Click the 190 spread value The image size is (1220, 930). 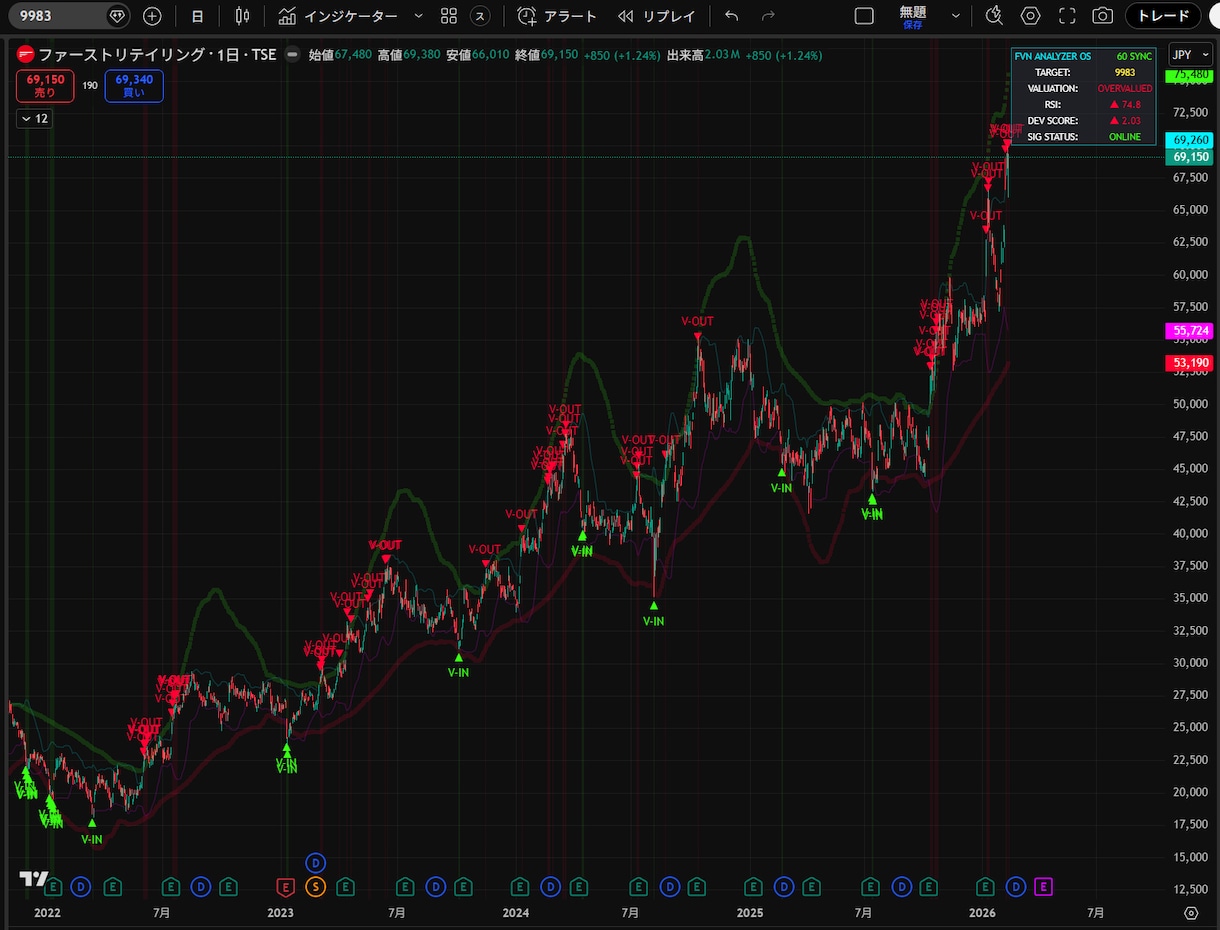click(90, 86)
